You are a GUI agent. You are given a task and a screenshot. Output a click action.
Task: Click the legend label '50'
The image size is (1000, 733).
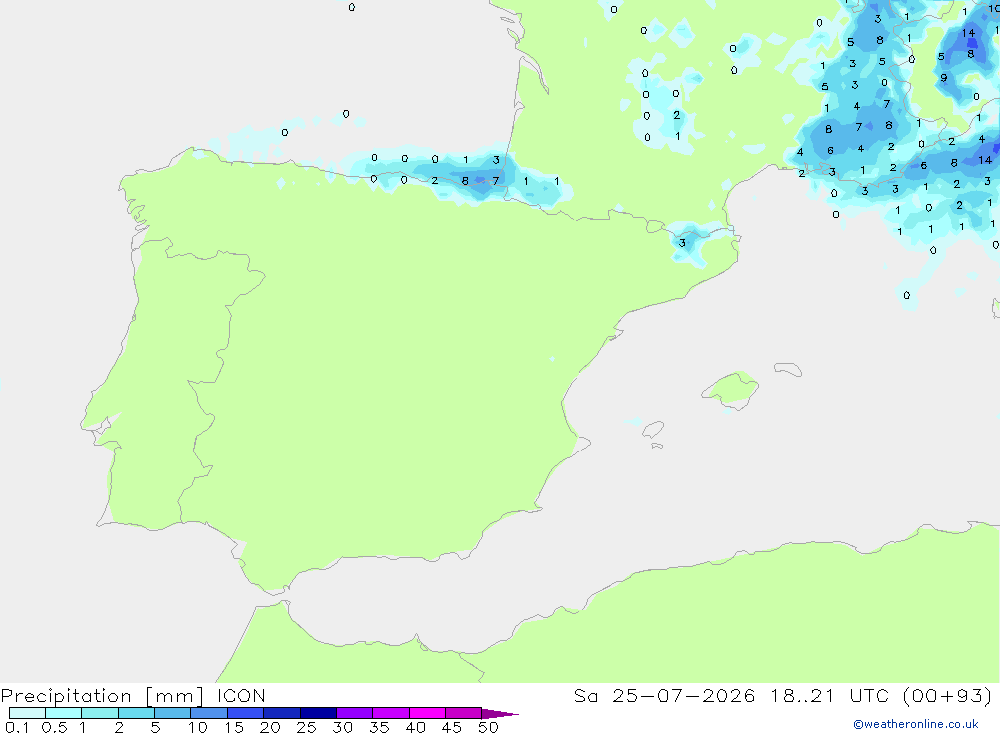pos(488,727)
